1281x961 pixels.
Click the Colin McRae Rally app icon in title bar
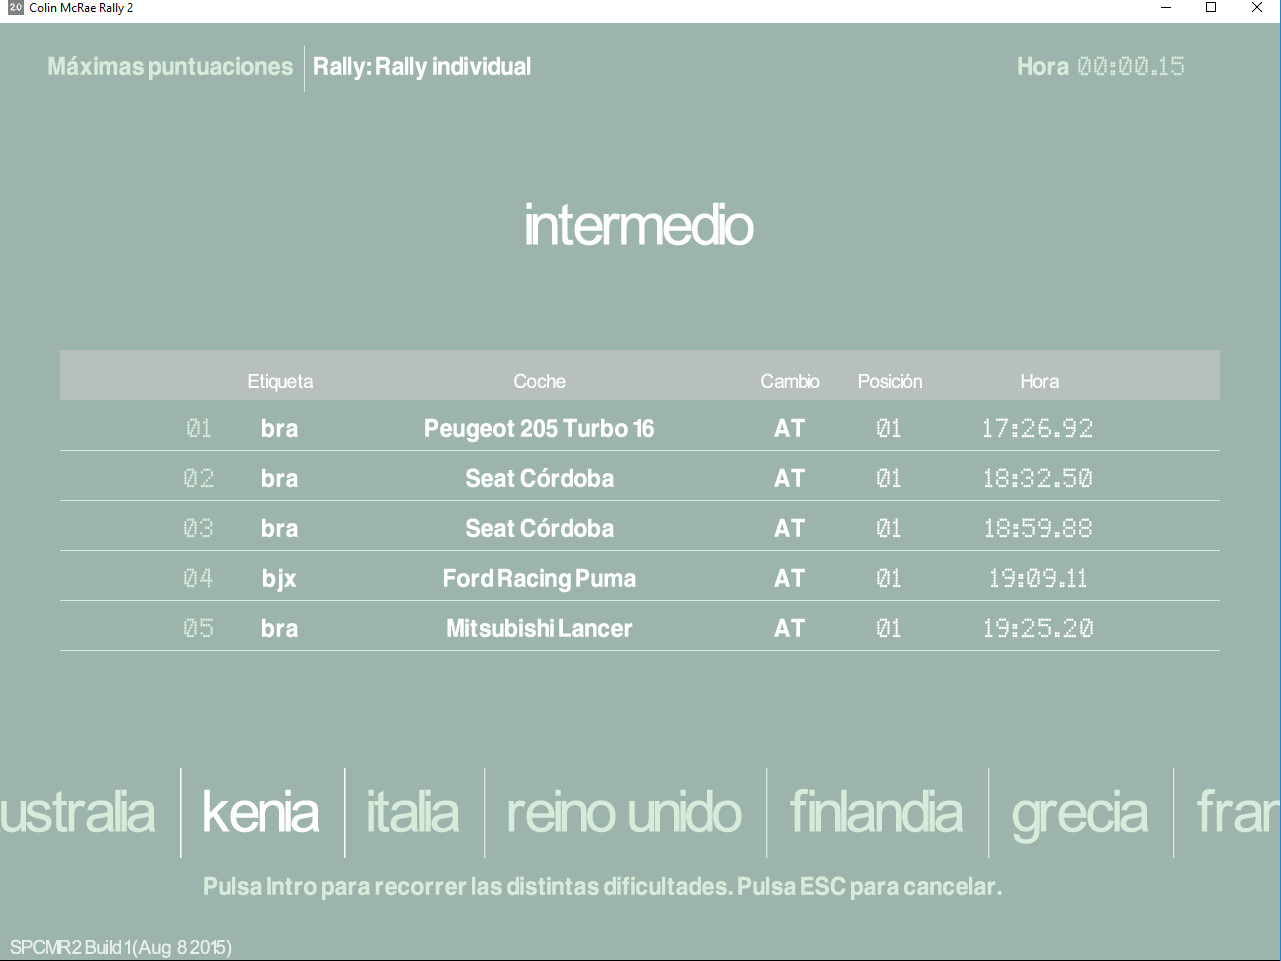click(15, 8)
